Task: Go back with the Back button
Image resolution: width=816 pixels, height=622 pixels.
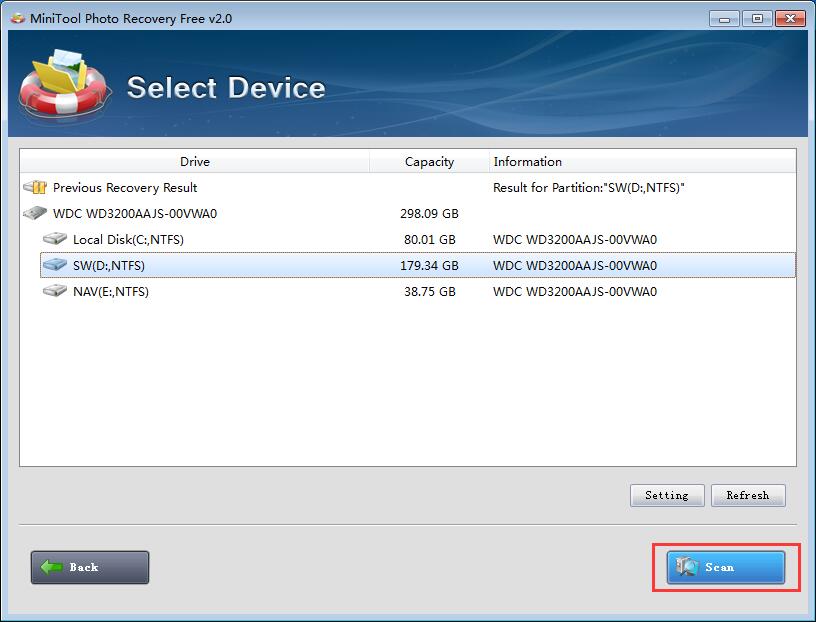Action: (x=90, y=567)
